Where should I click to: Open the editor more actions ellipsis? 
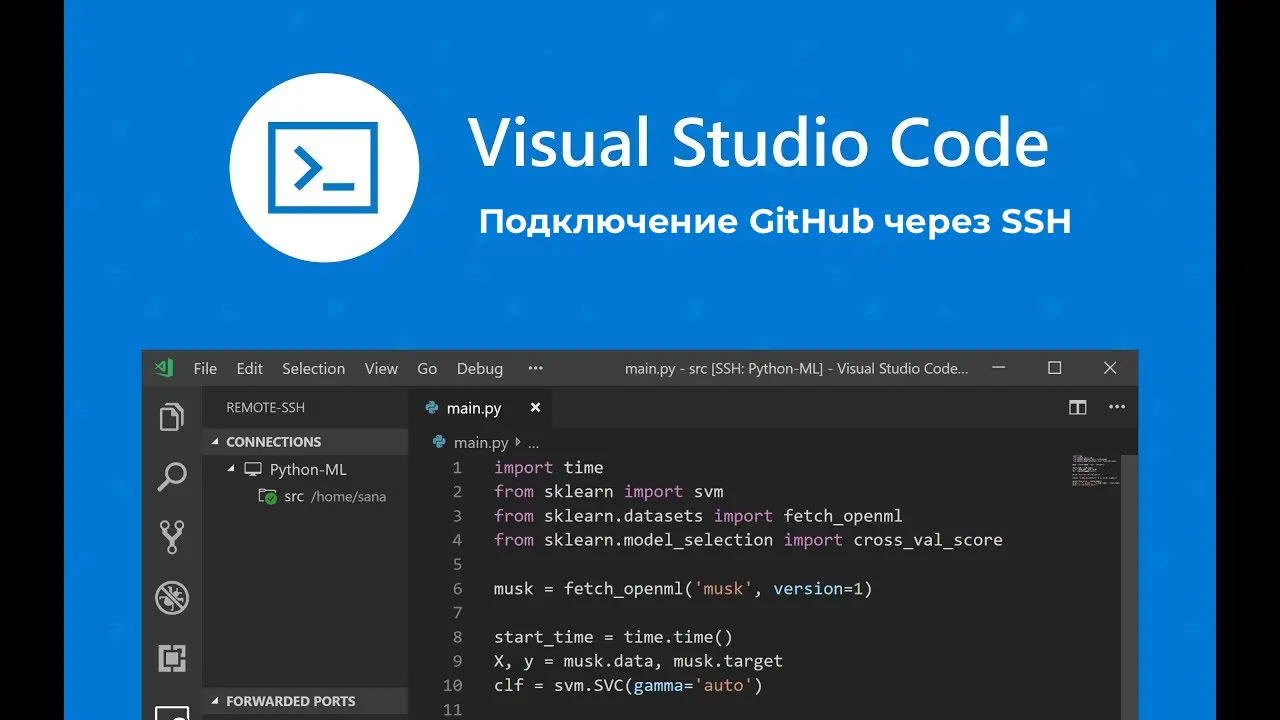click(x=1117, y=407)
